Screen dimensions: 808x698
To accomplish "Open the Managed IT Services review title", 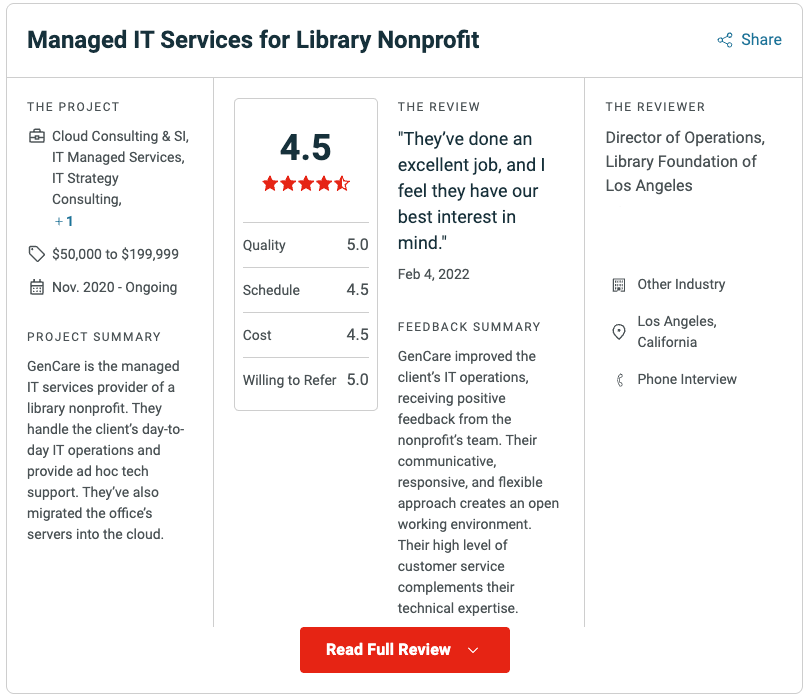I will pyautogui.click(x=253, y=40).
